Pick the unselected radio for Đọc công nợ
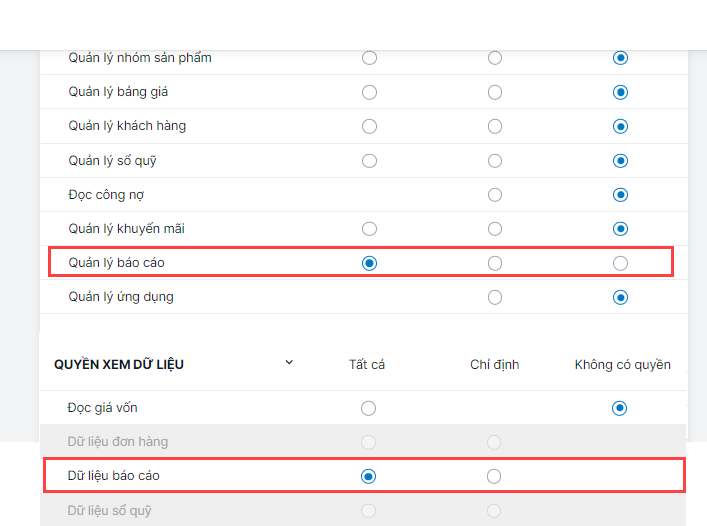The width and height of the screenshot is (707, 526). tap(495, 194)
